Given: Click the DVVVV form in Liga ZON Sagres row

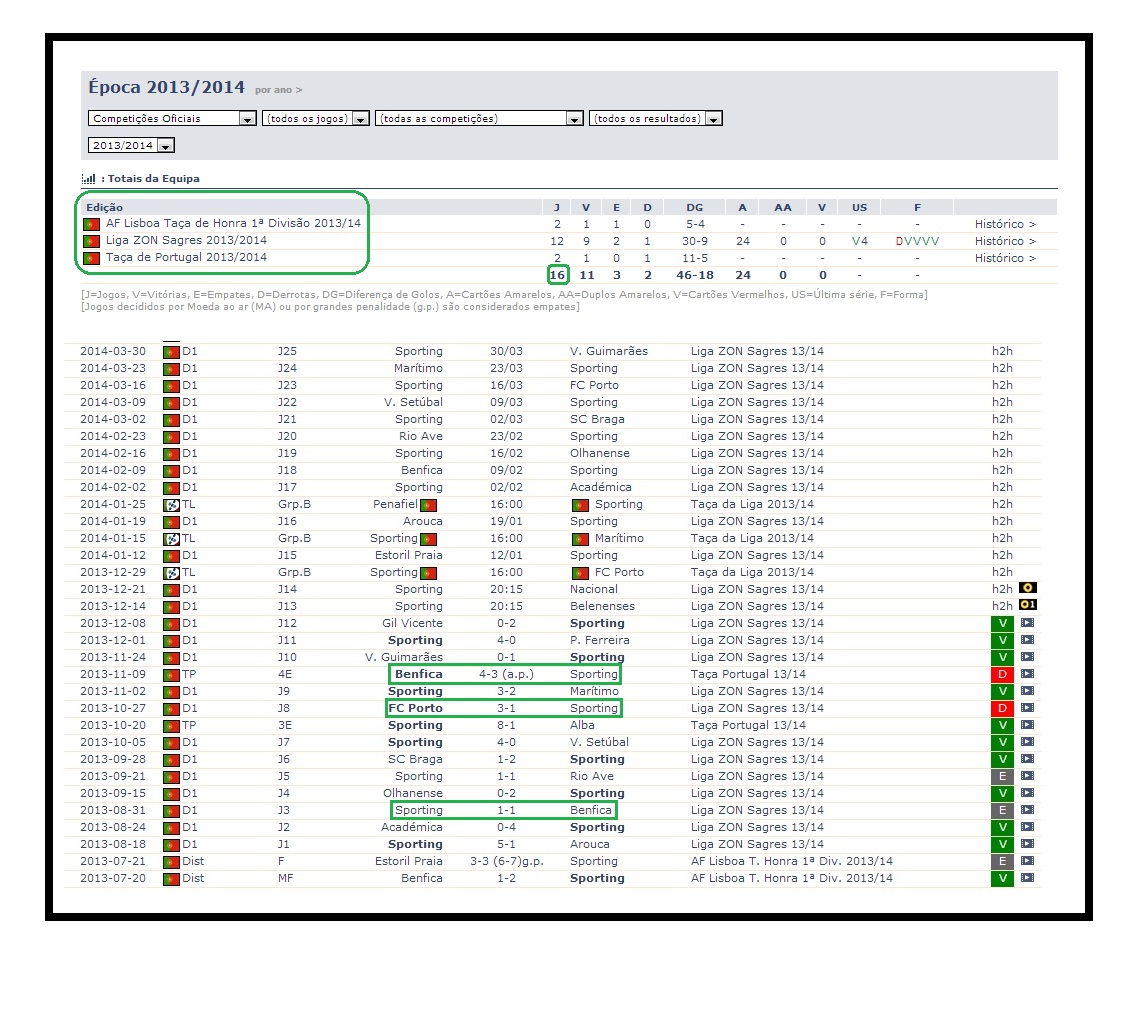Looking at the screenshot, I should point(918,241).
